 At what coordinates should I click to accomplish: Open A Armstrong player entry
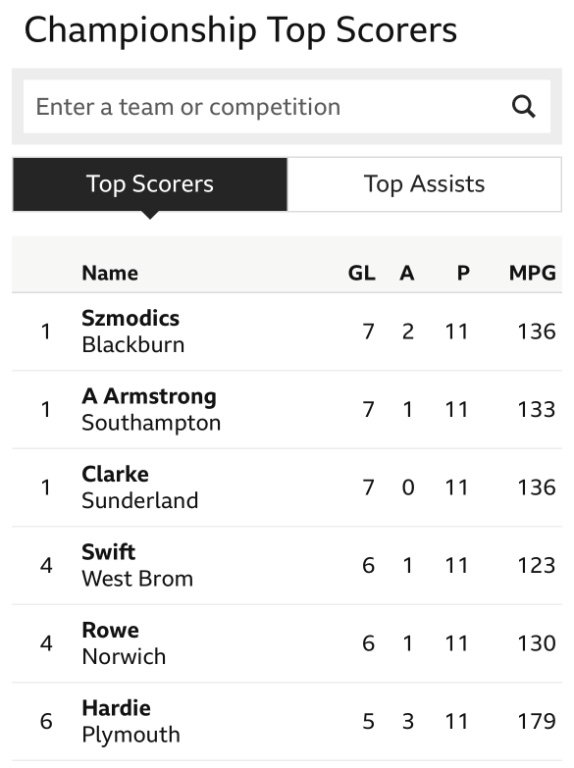(149, 396)
